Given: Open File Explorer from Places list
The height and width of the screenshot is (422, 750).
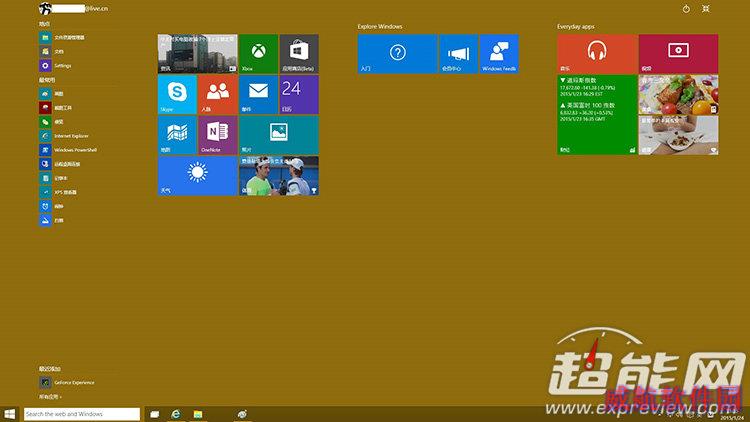Looking at the screenshot, I should pos(62,37).
